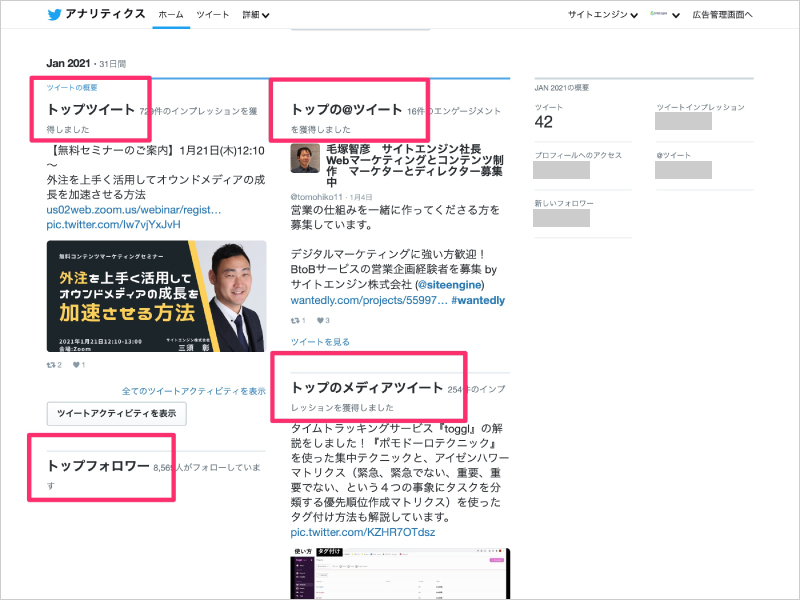Open the us02web.zoom.us webinar link
The height and width of the screenshot is (600, 800).
click(134, 210)
